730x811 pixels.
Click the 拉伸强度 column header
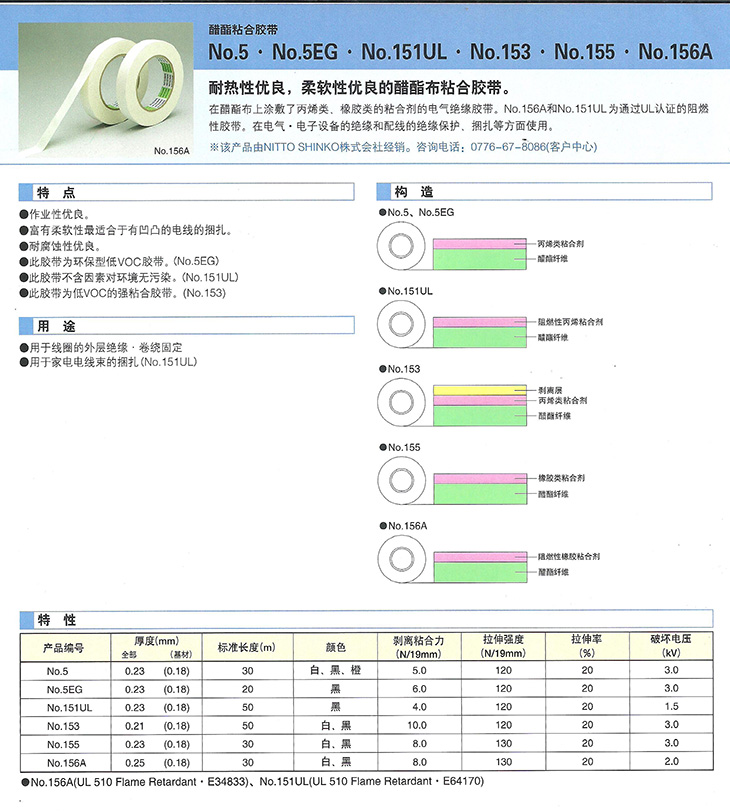tap(503, 647)
